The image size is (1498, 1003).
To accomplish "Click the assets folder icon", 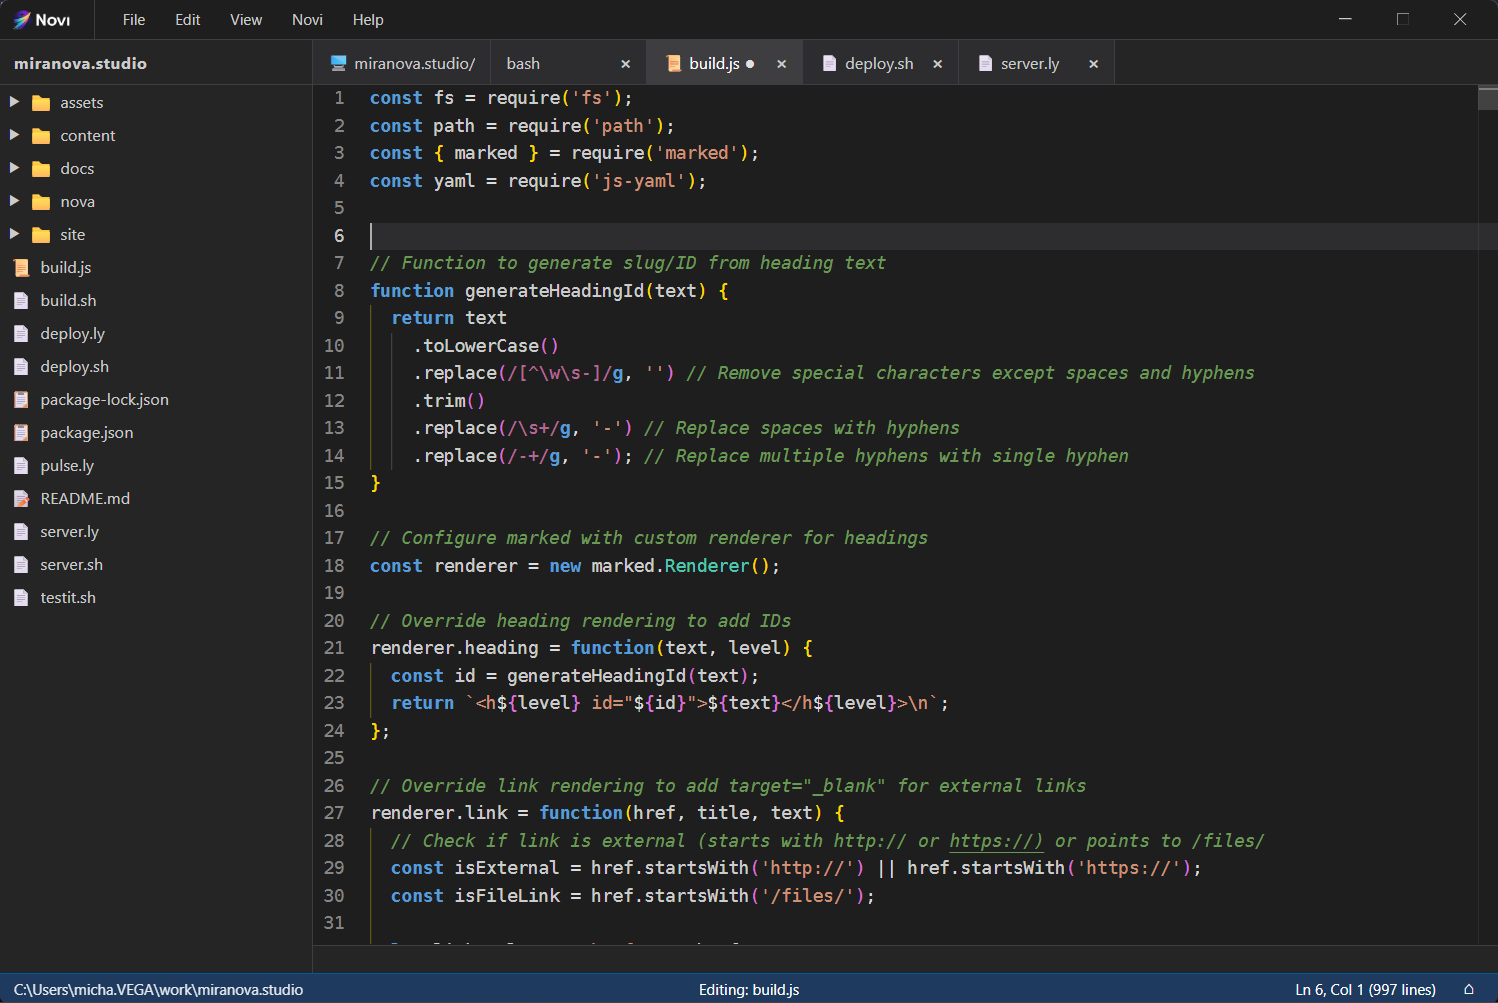I will click(40, 102).
